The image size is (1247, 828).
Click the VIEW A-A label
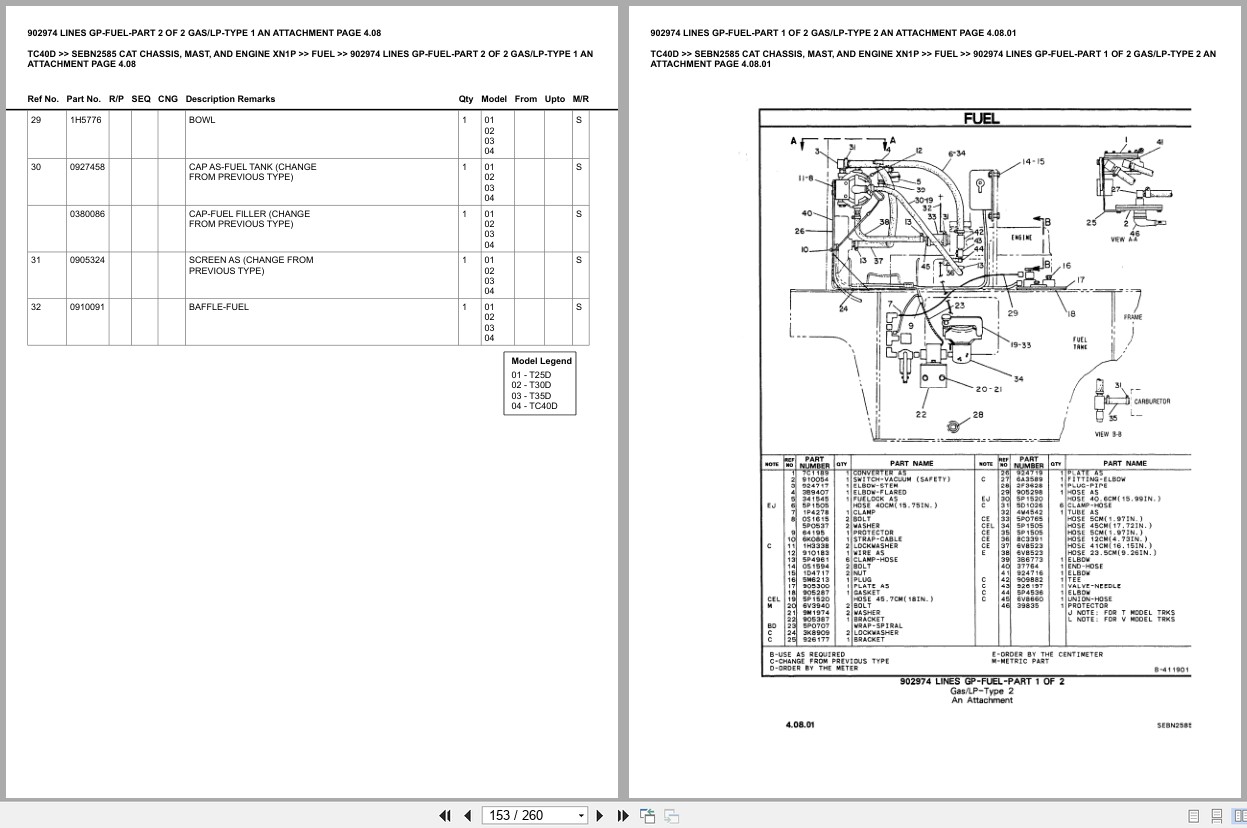(1125, 240)
